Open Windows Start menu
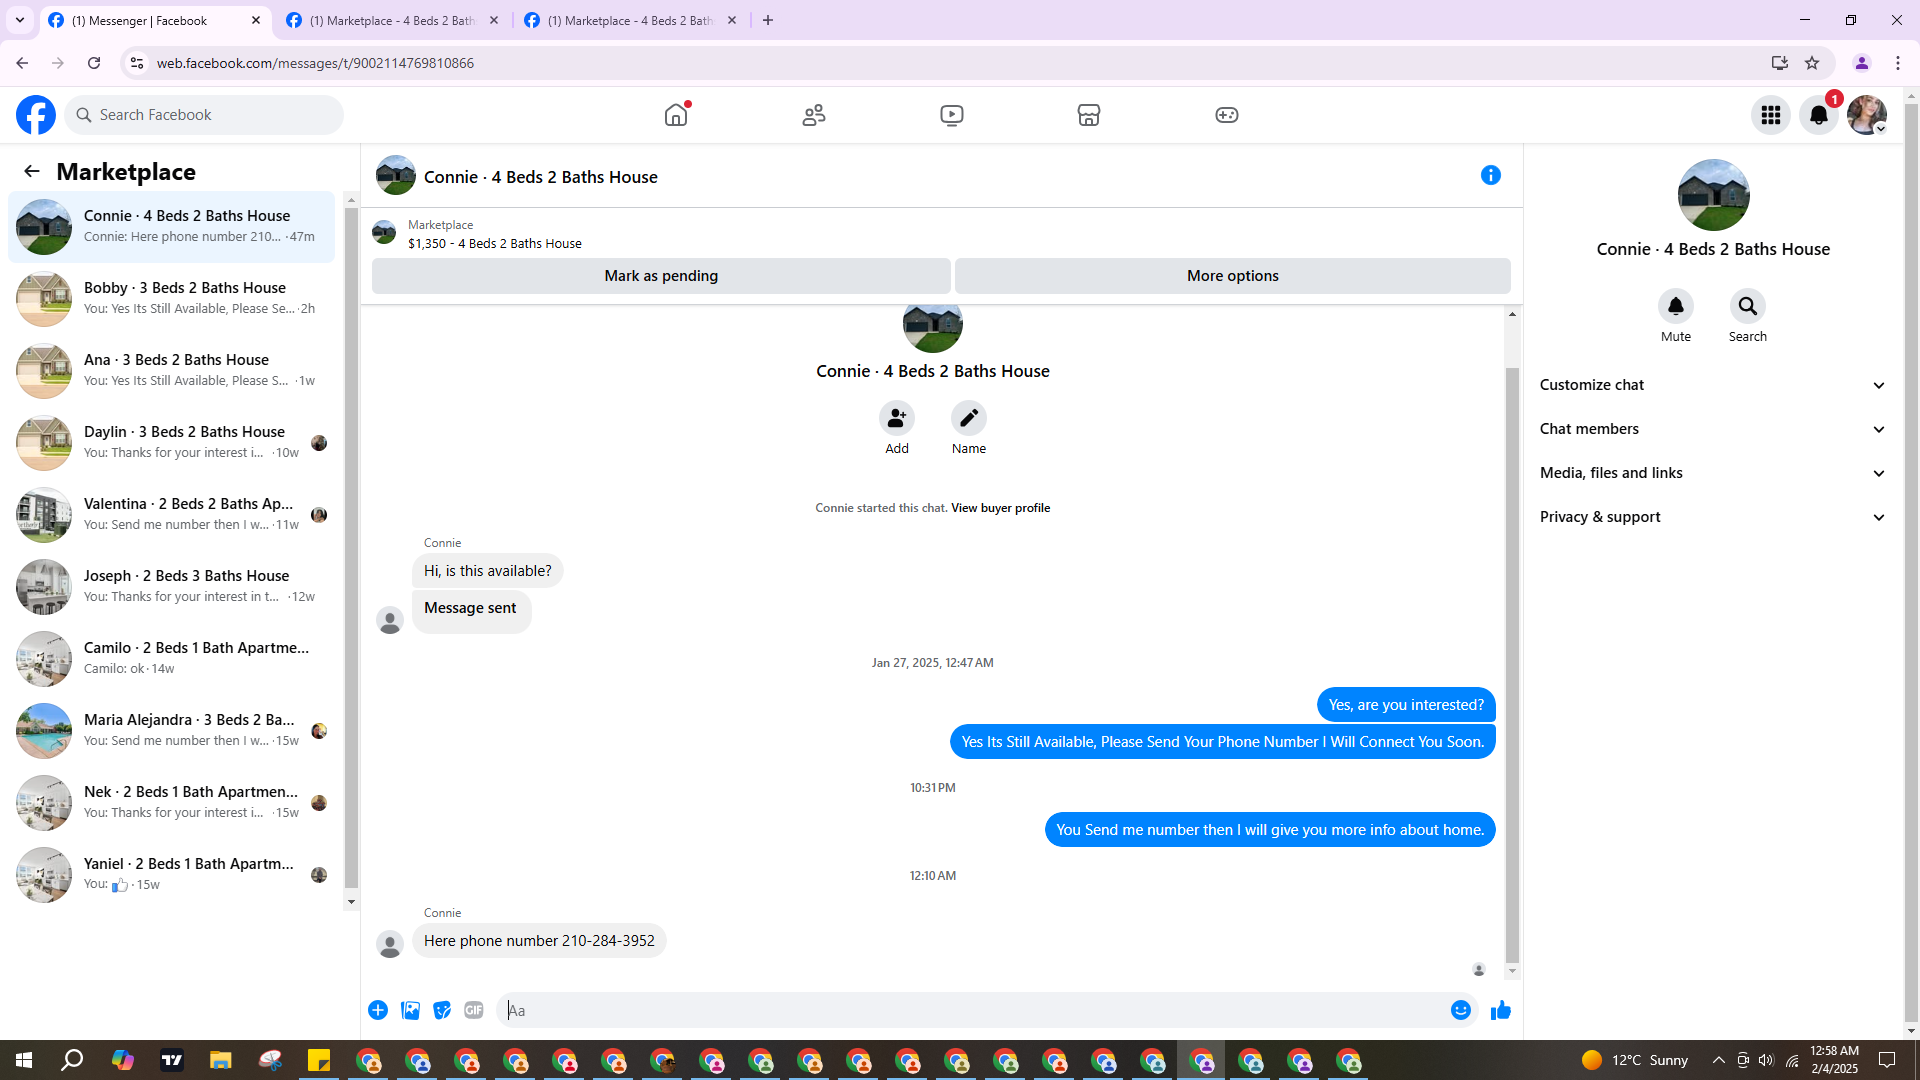1920x1080 pixels. (x=24, y=1060)
